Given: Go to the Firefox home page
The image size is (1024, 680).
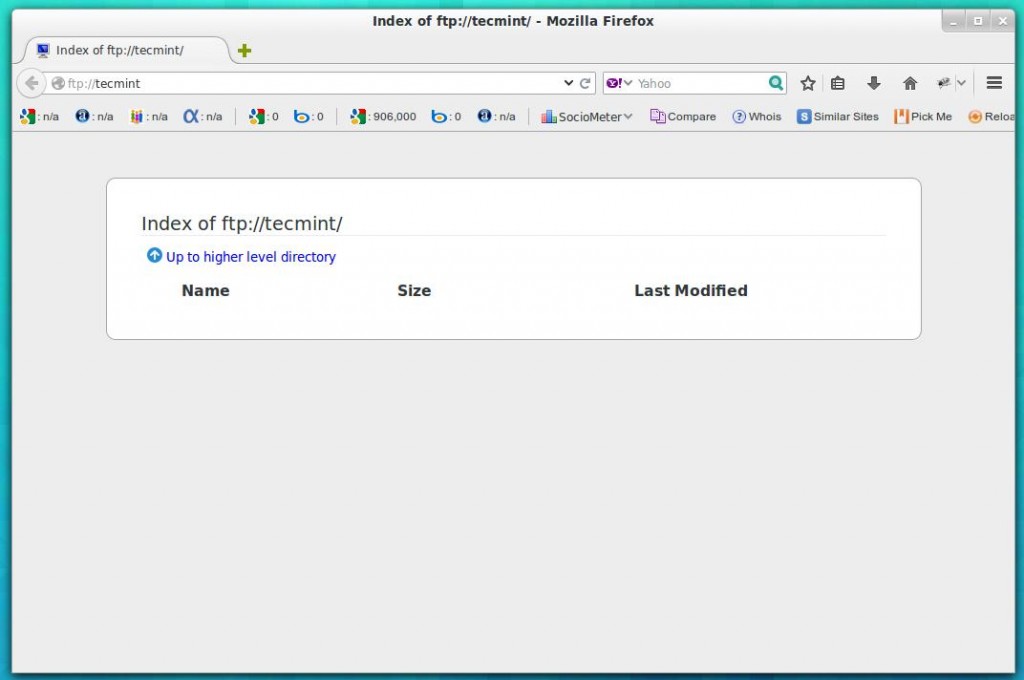Looking at the screenshot, I should point(910,83).
